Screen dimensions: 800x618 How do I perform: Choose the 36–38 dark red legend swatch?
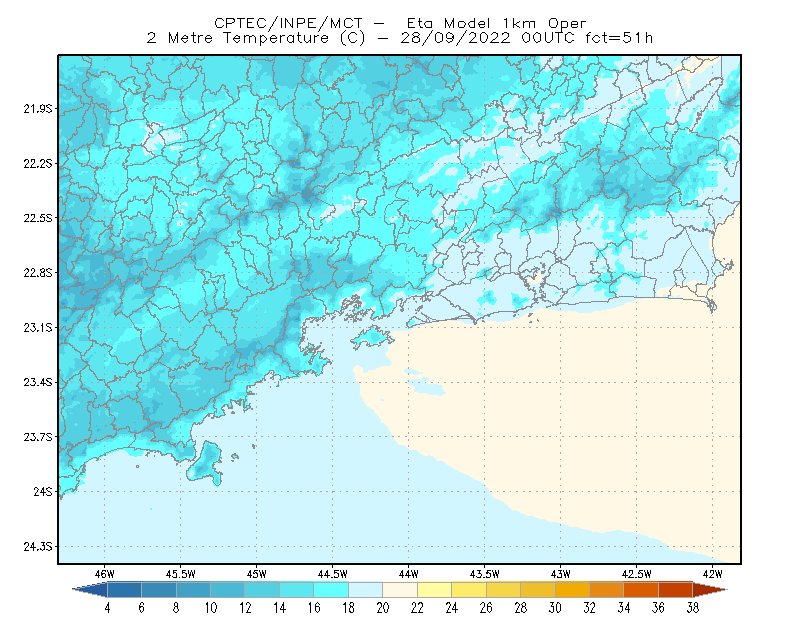click(x=676, y=590)
